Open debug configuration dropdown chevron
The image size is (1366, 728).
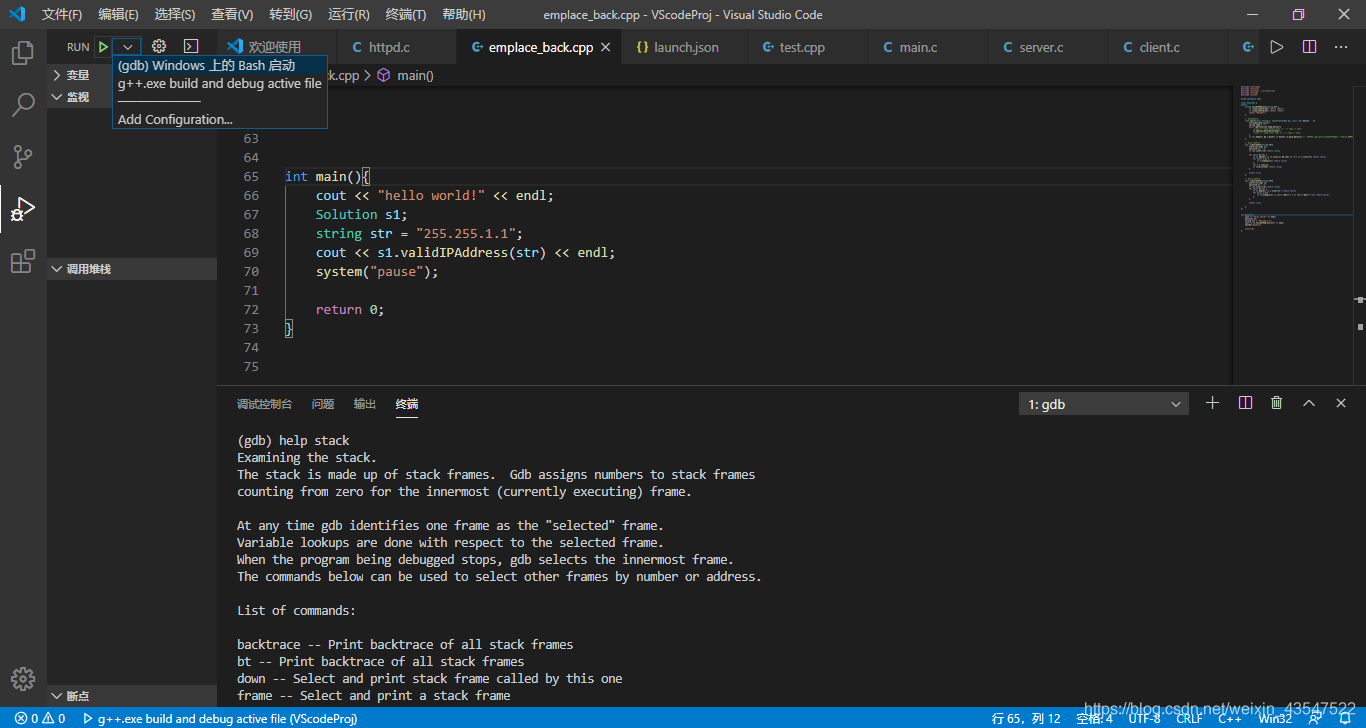tap(127, 47)
